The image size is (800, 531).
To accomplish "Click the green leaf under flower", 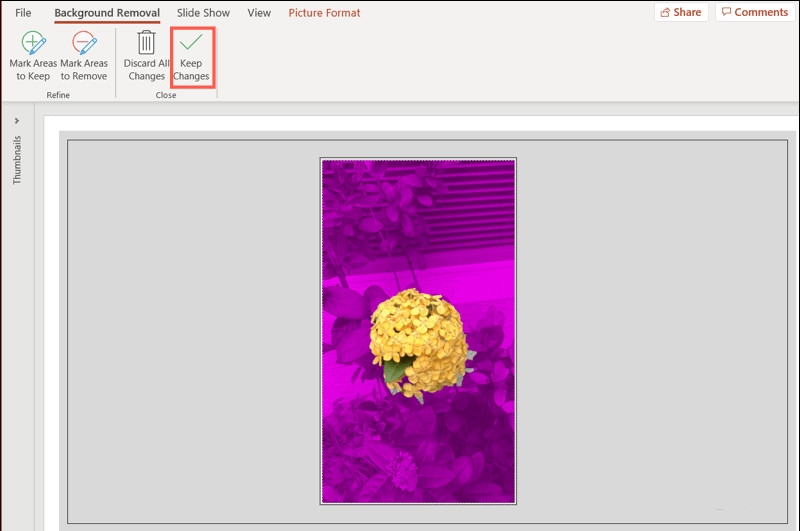I will pos(397,369).
